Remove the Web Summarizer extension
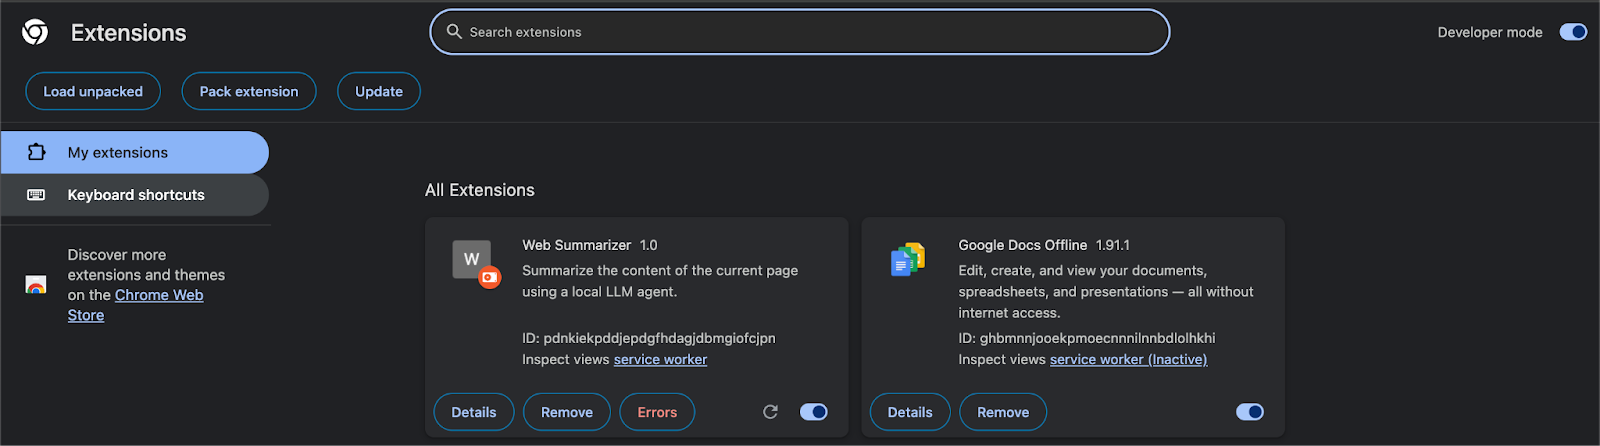 (x=567, y=412)
